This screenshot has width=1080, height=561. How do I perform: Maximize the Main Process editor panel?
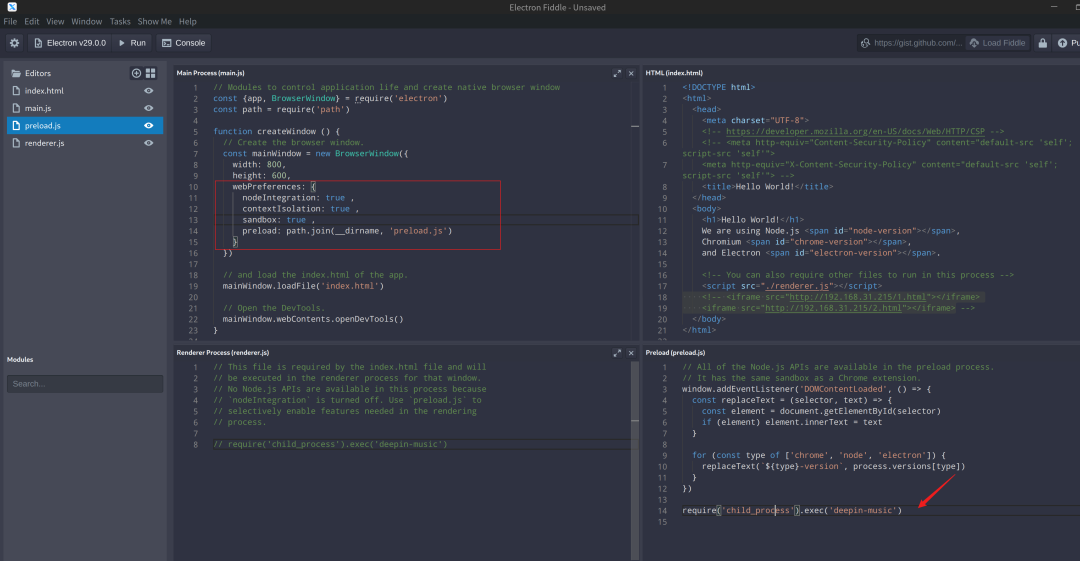point(618,73)
